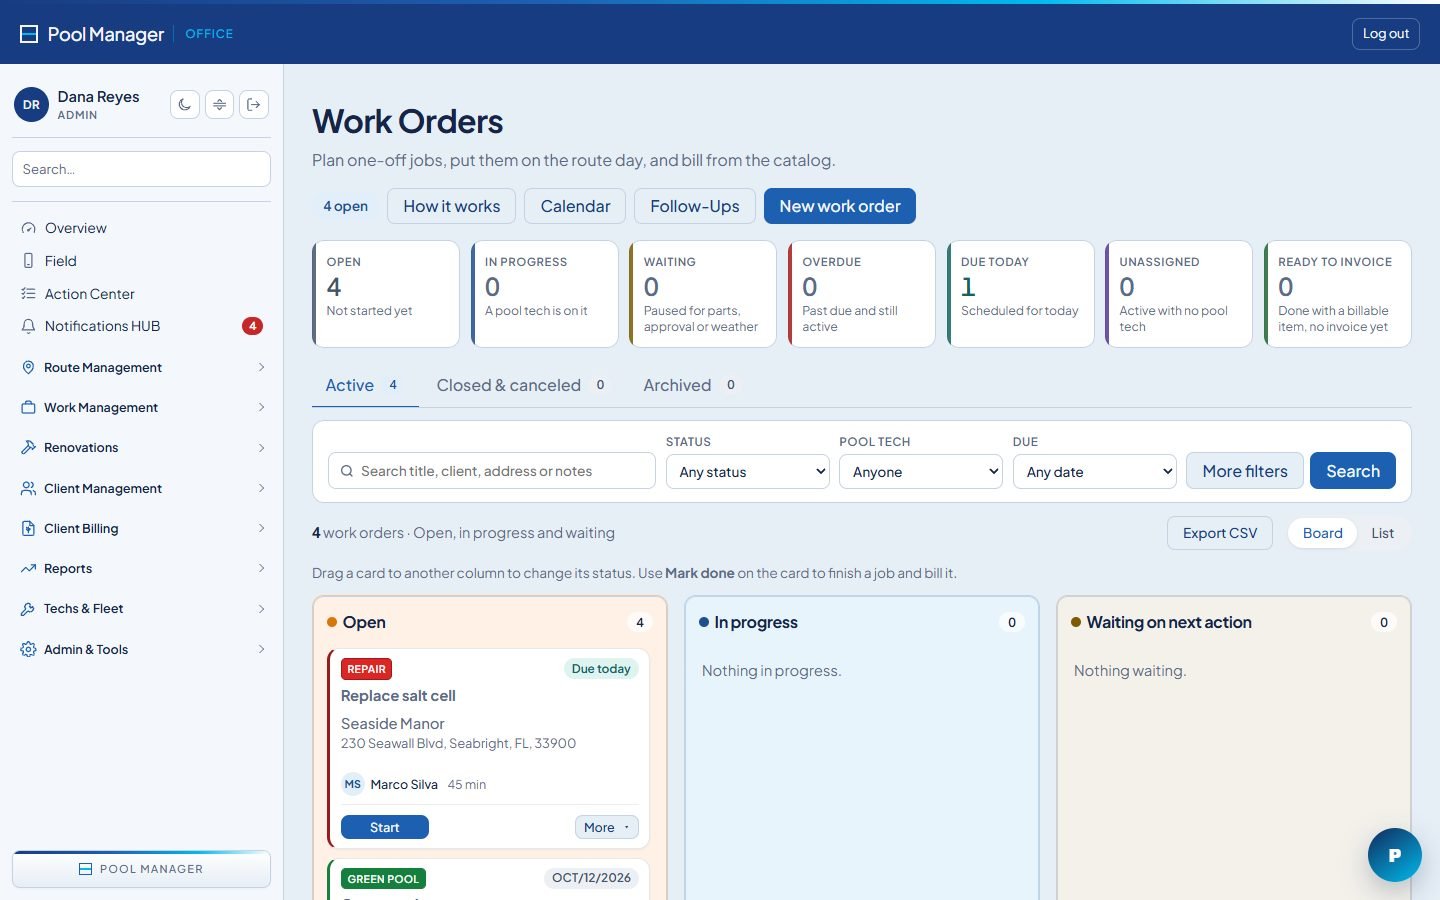This screenshot has width=1440, height=900.
Task: Click the Route Management pin icon
Action: 28,367
